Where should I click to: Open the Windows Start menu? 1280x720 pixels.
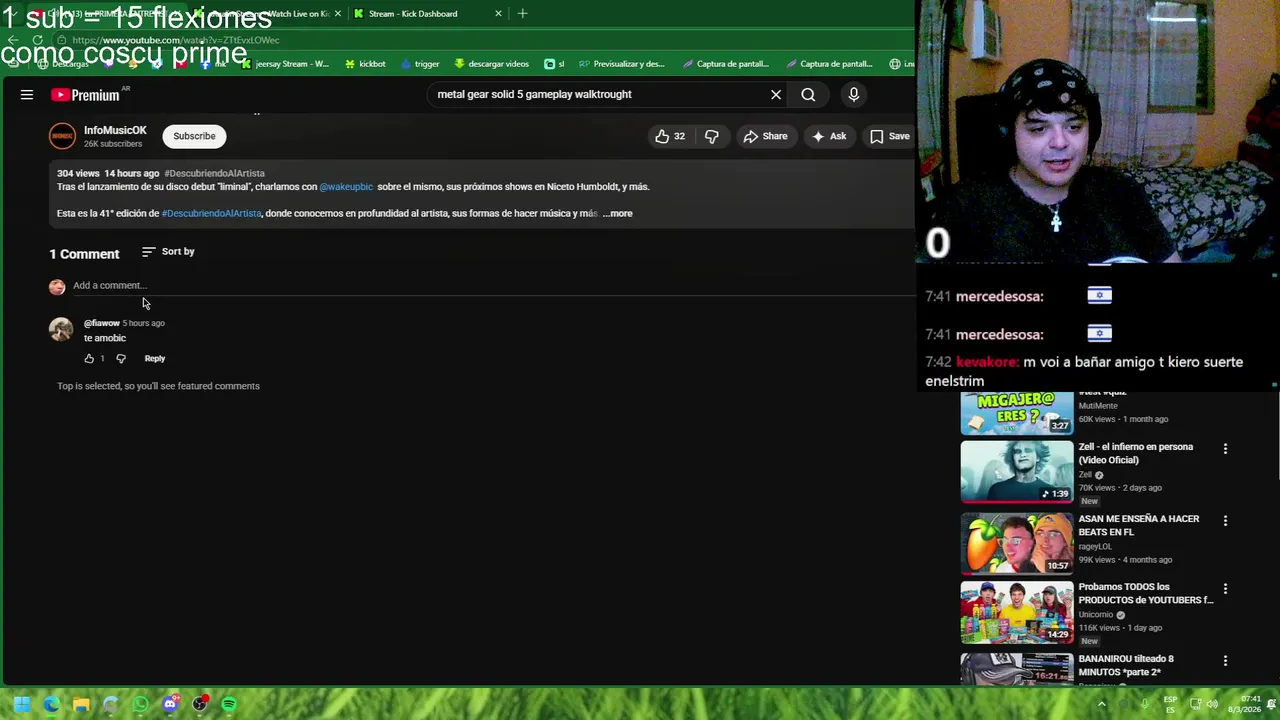[22, 705]
